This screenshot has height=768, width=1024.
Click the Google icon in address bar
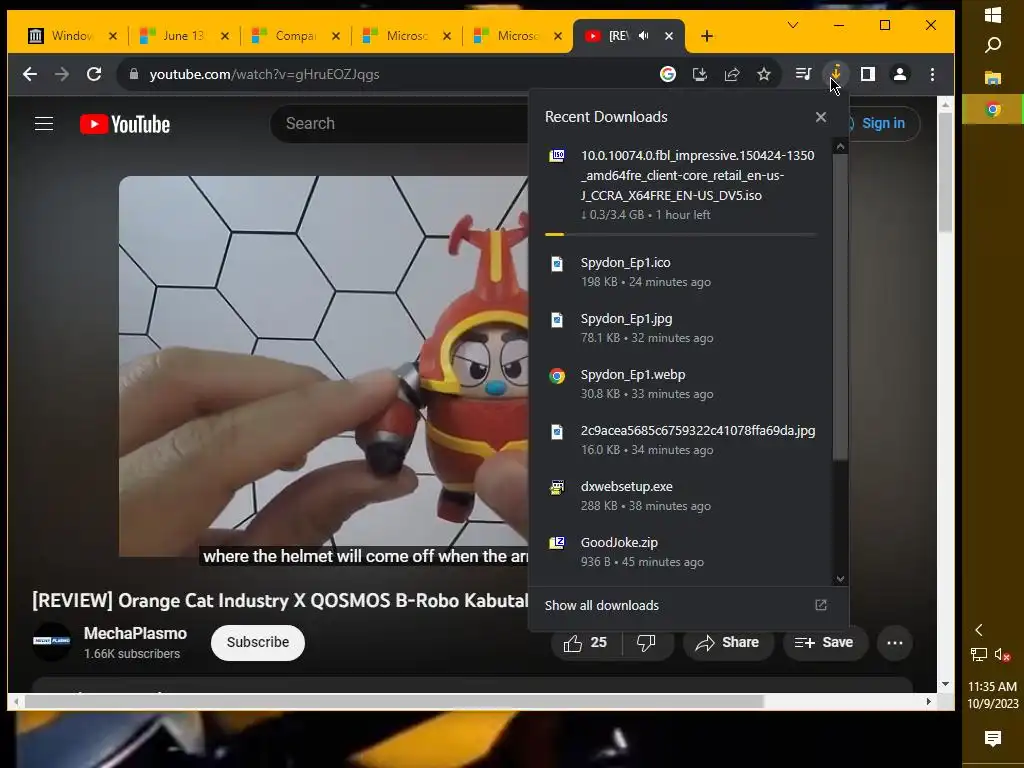[x=667, y=74]
